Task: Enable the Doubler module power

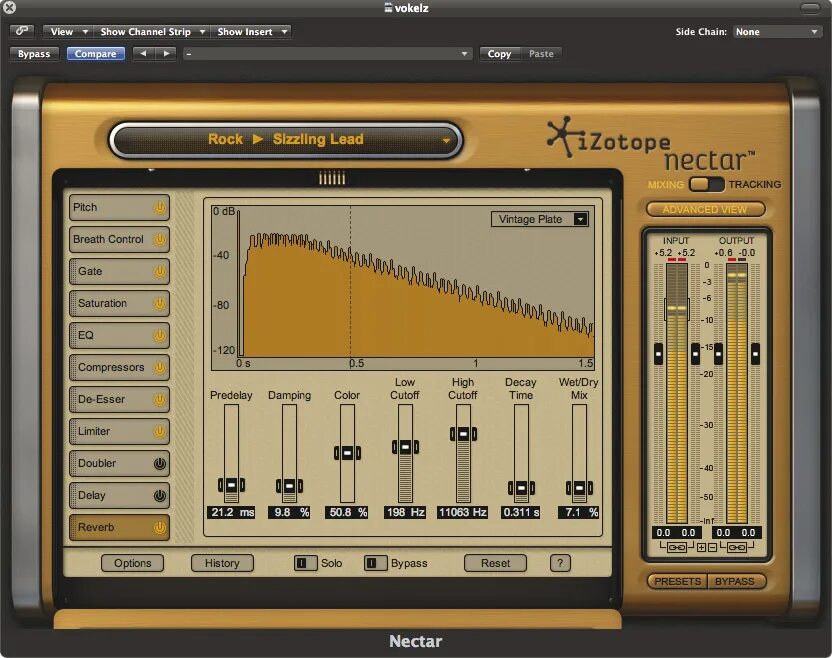Action: tap(160, 464)
